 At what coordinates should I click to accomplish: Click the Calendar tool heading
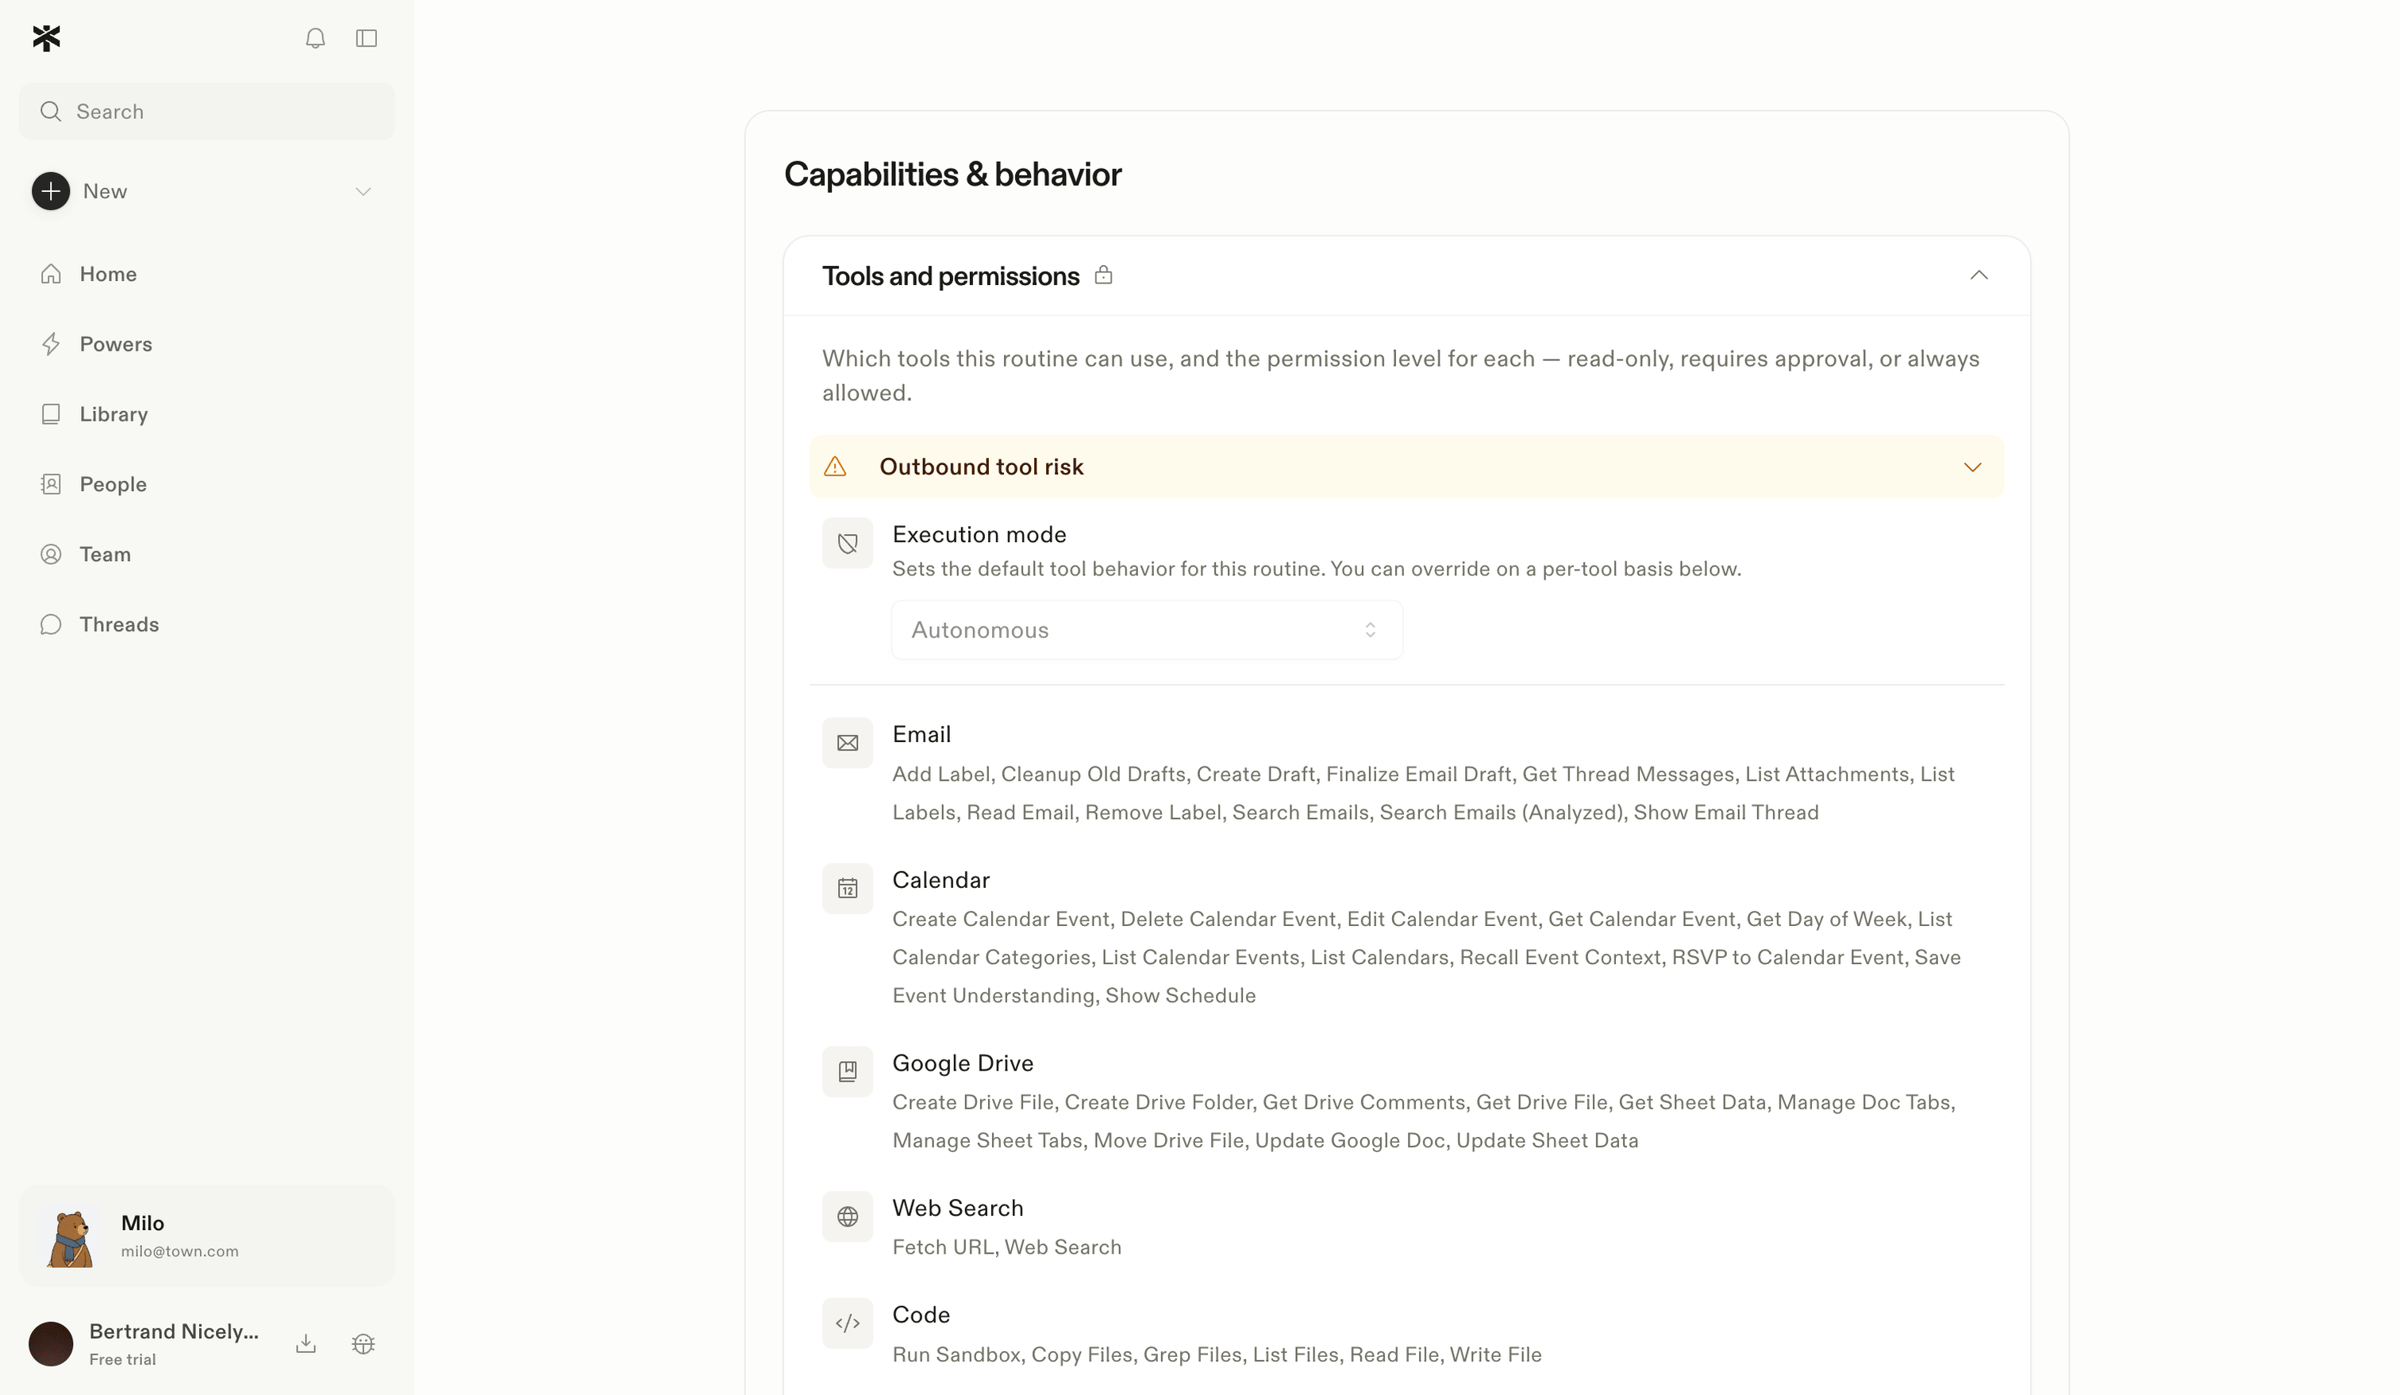(x=940, y=880)
